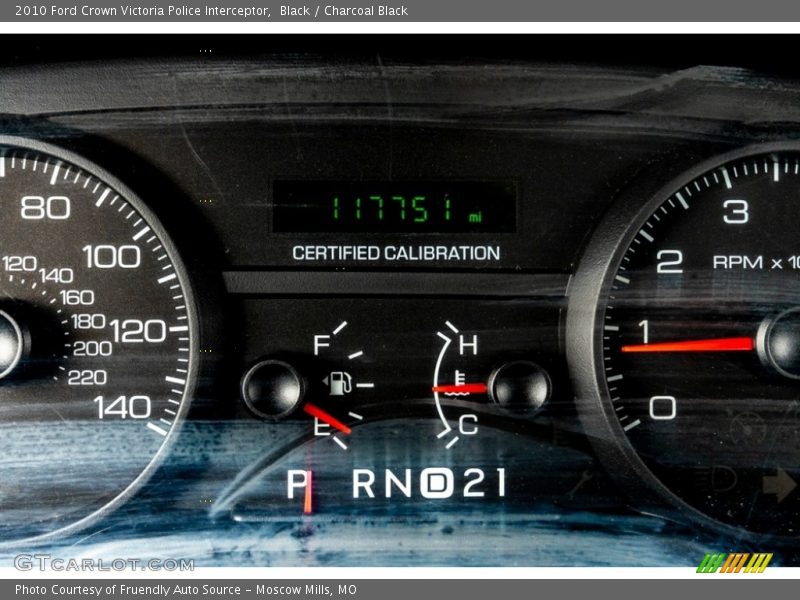Click the C mark on temperature gauge

coord(468,424)
